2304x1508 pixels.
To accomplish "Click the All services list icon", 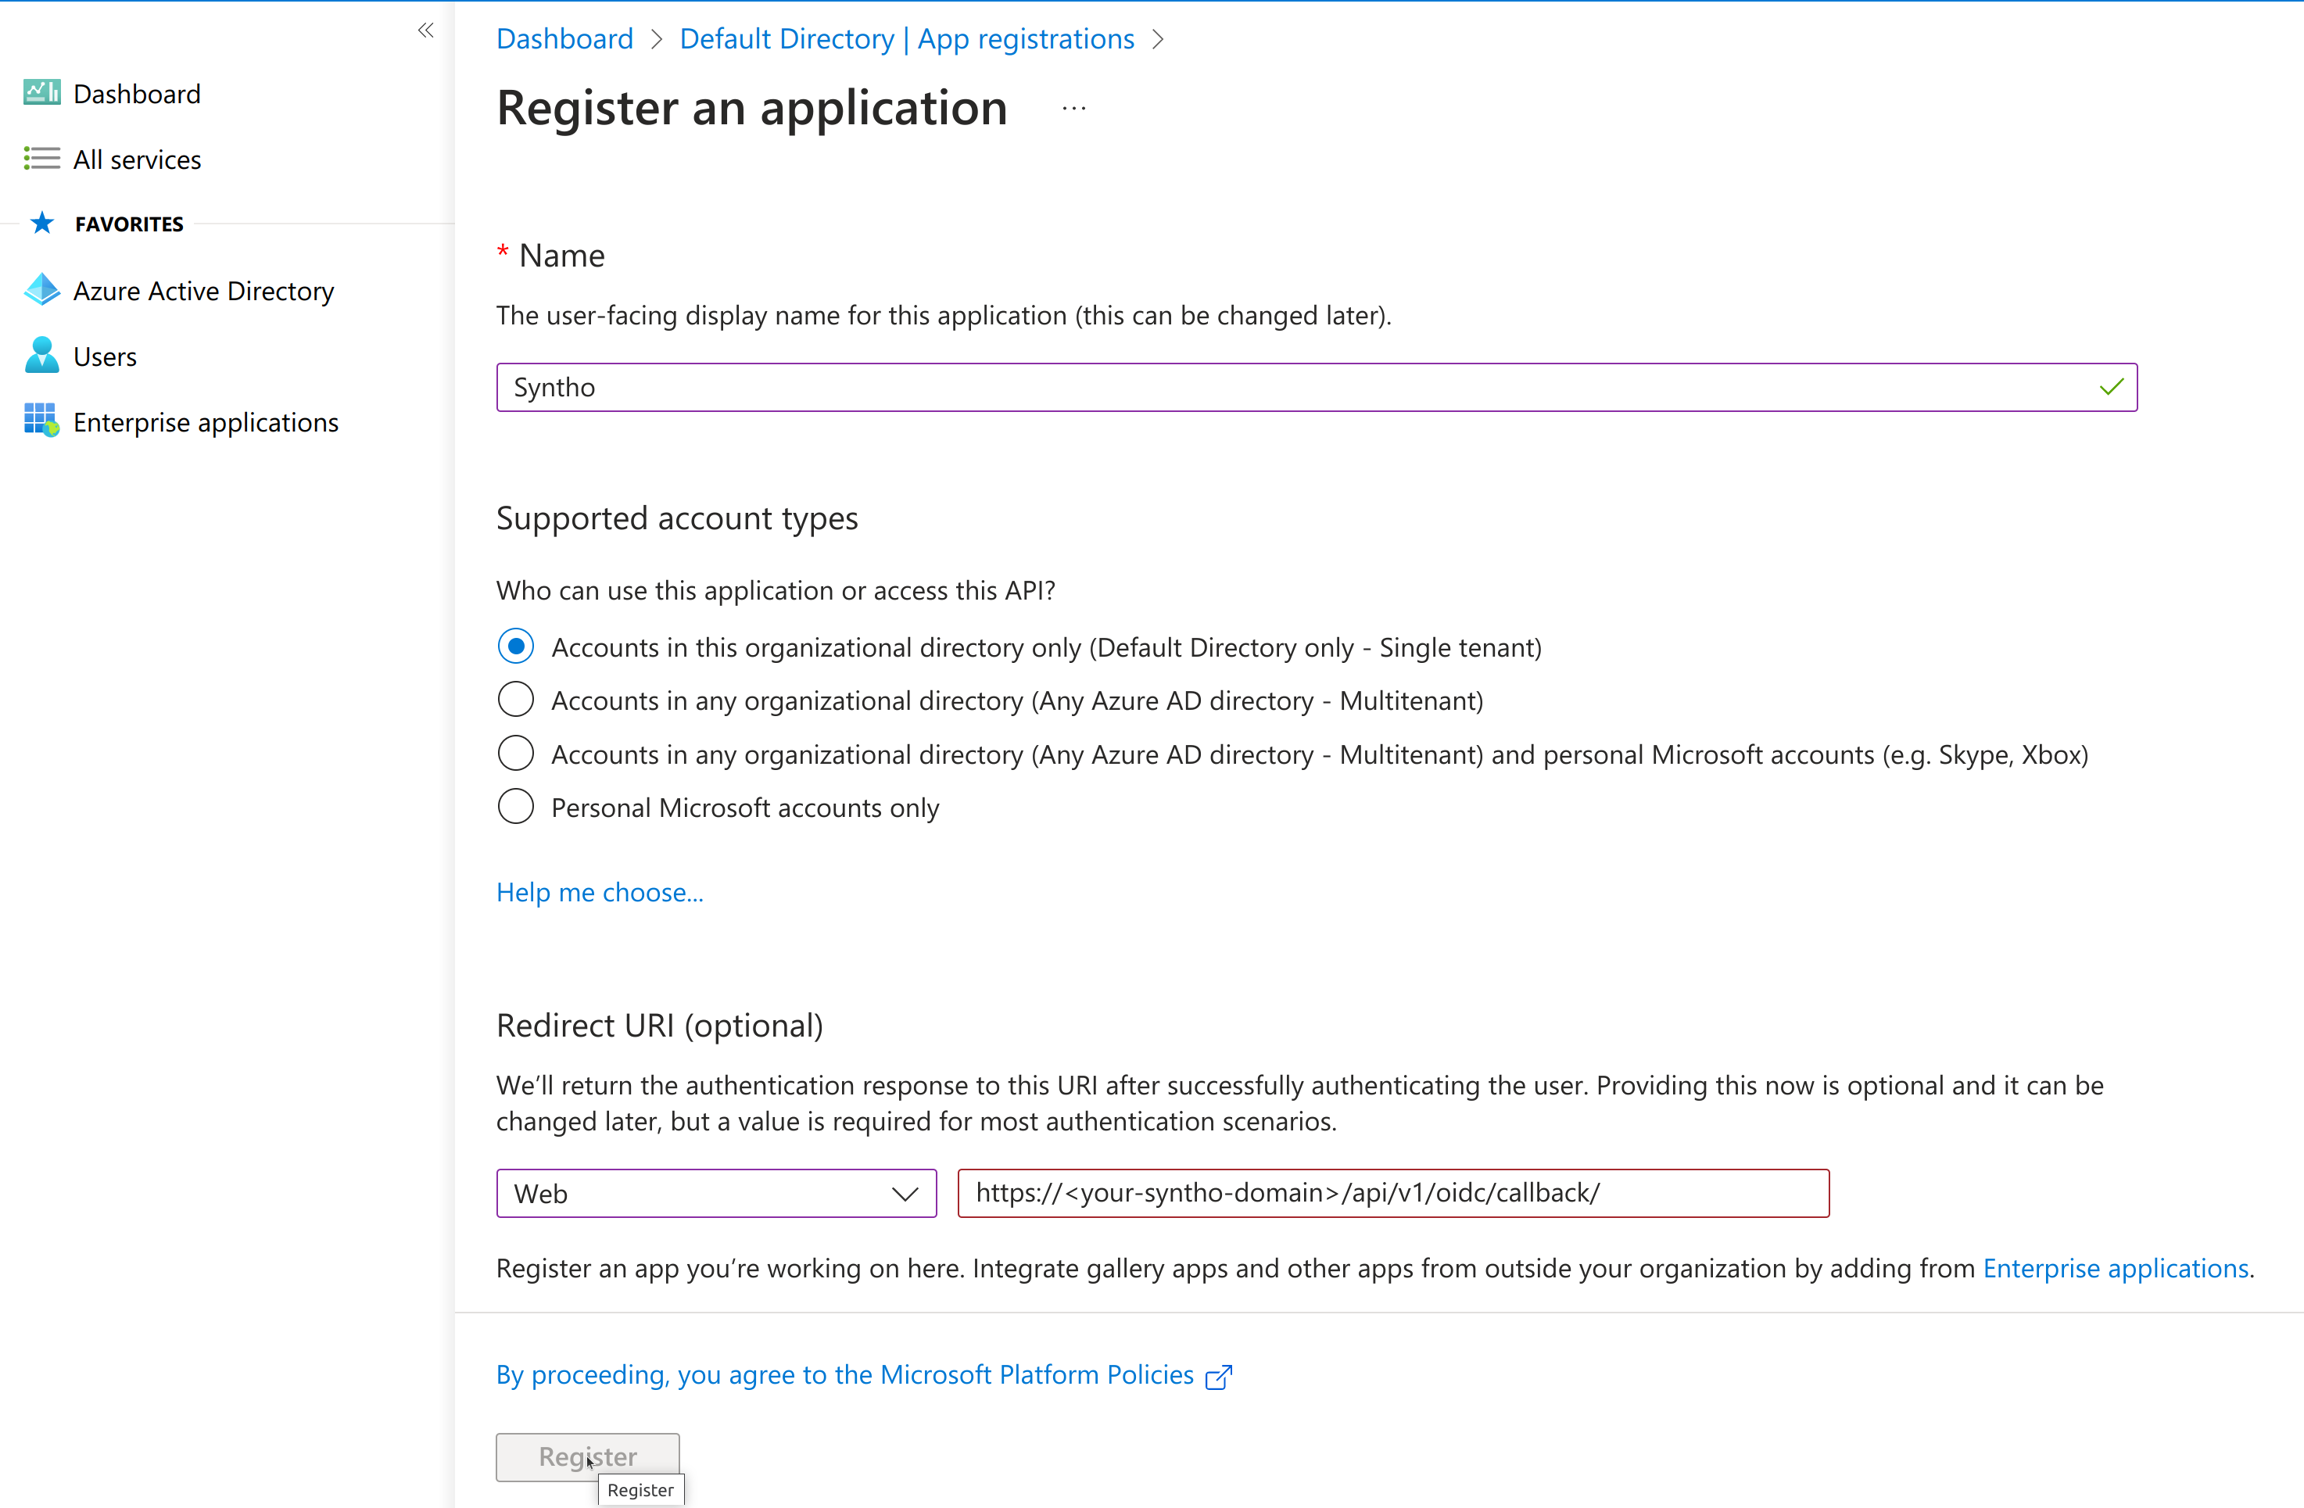I will (41, 159).
